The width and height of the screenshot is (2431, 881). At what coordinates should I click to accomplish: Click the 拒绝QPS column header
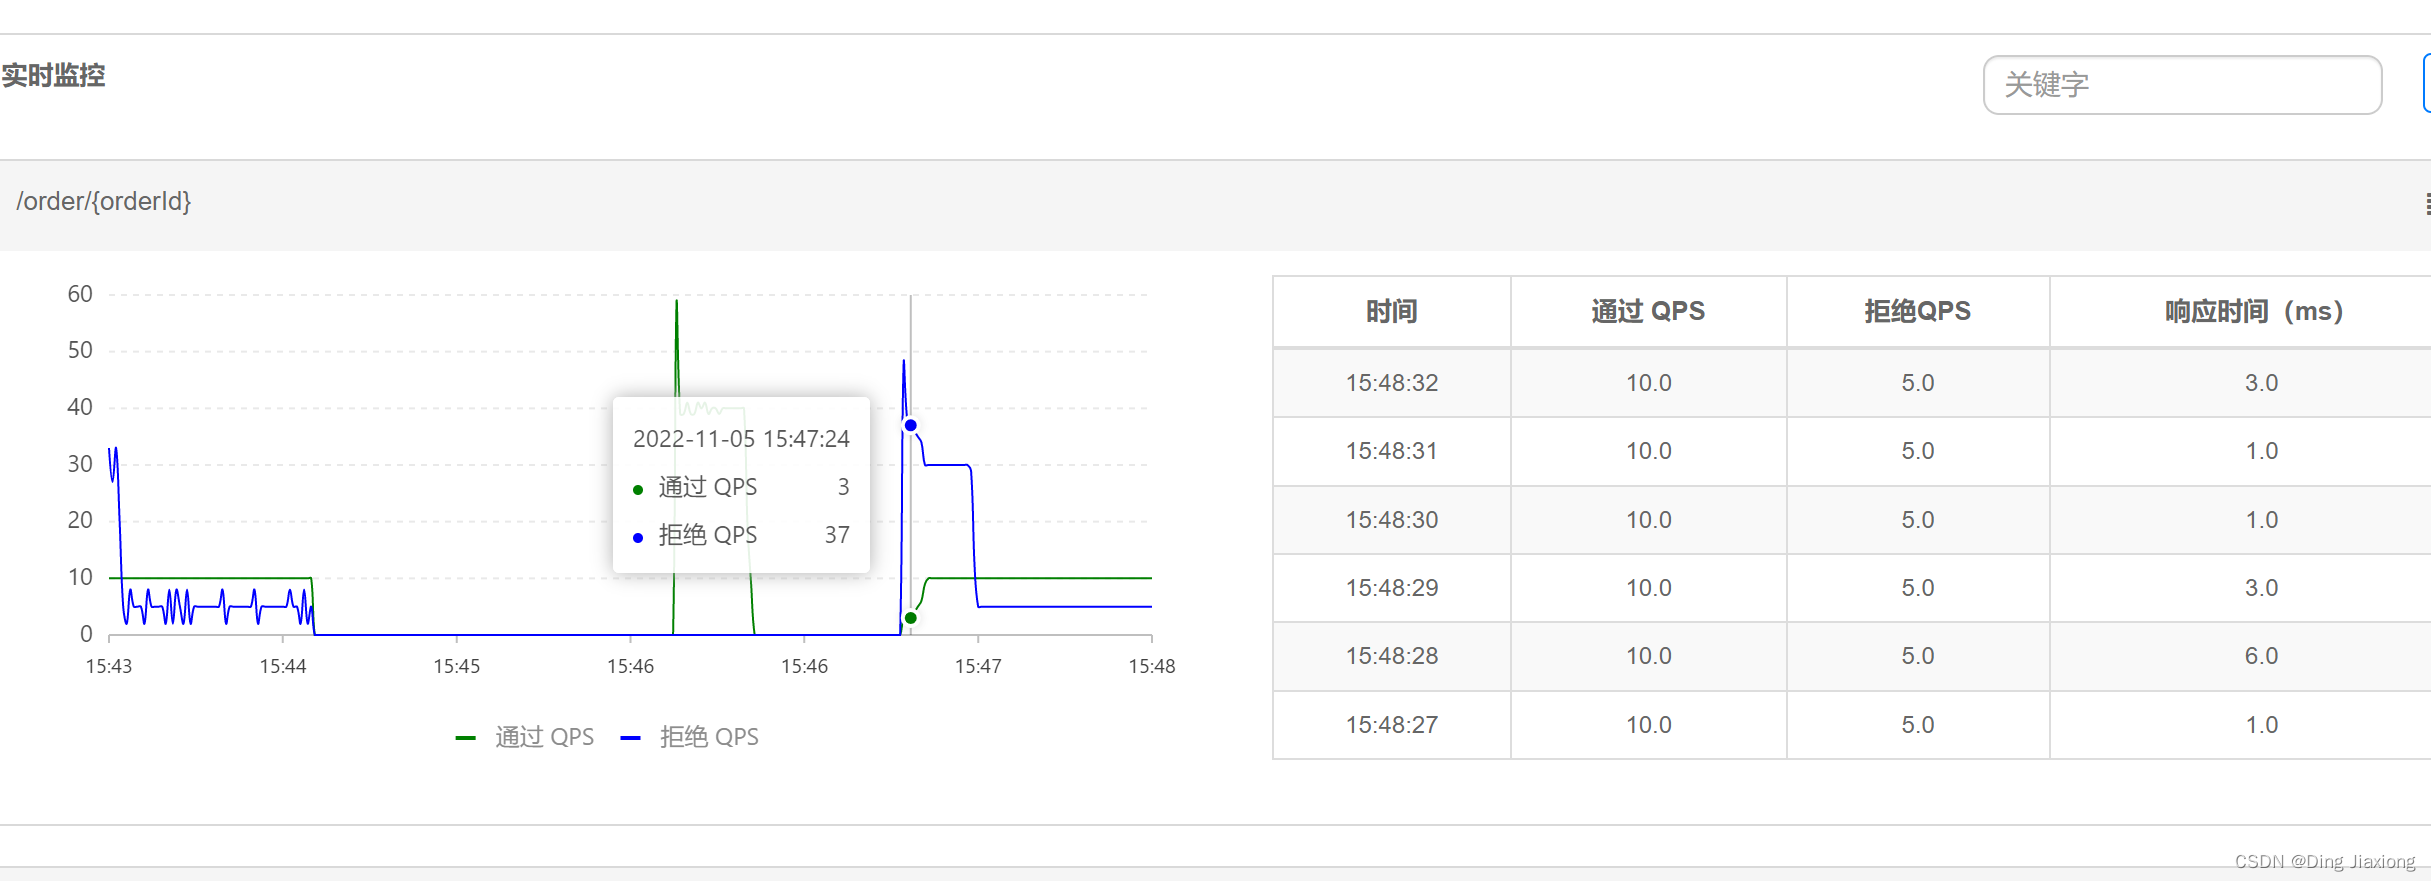1917,311
